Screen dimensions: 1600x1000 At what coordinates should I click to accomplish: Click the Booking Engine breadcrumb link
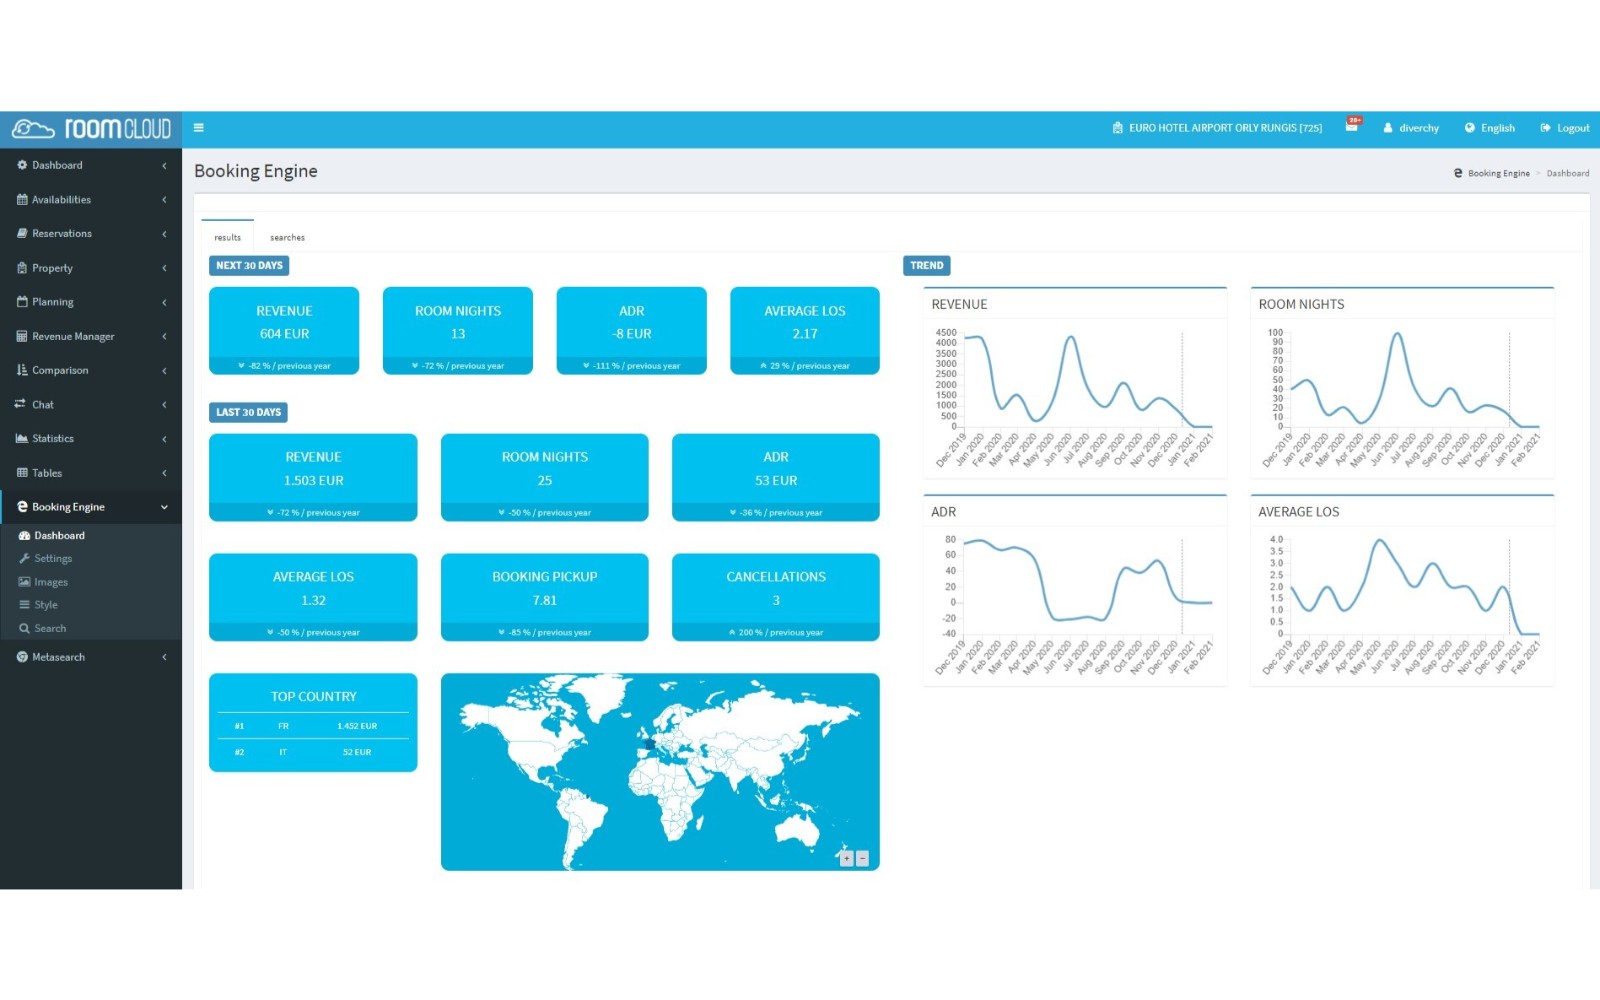pos(1498,174)
